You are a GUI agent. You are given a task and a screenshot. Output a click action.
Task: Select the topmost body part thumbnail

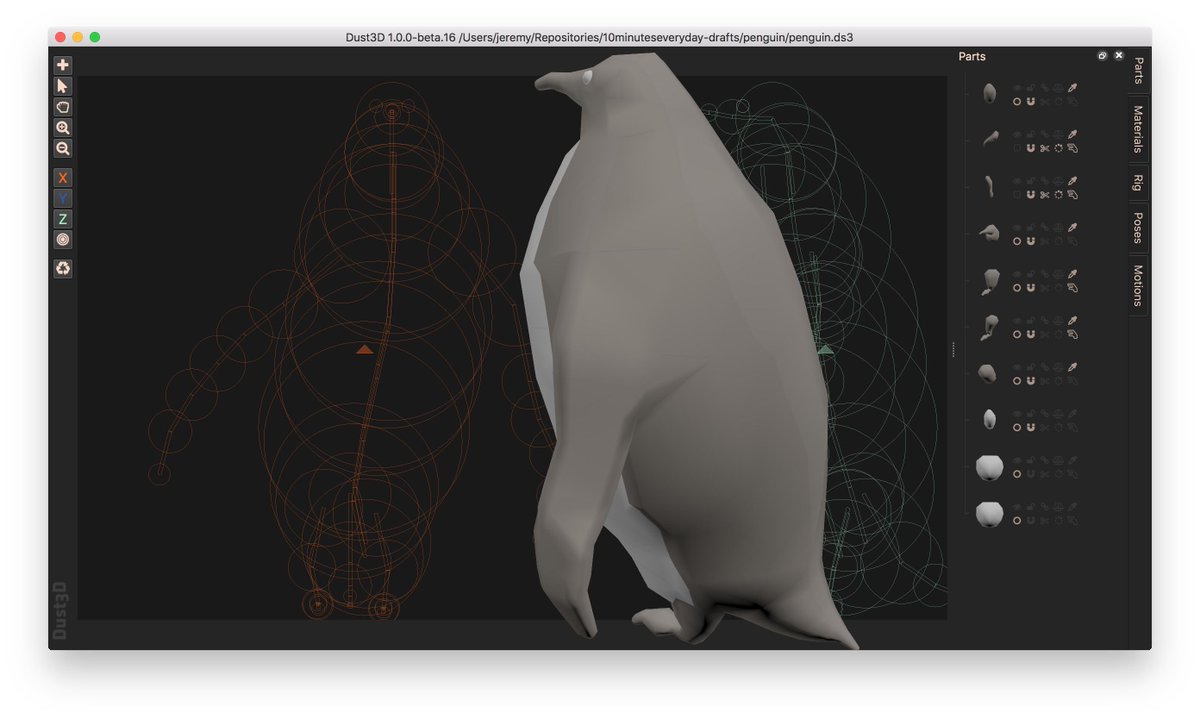989,94
